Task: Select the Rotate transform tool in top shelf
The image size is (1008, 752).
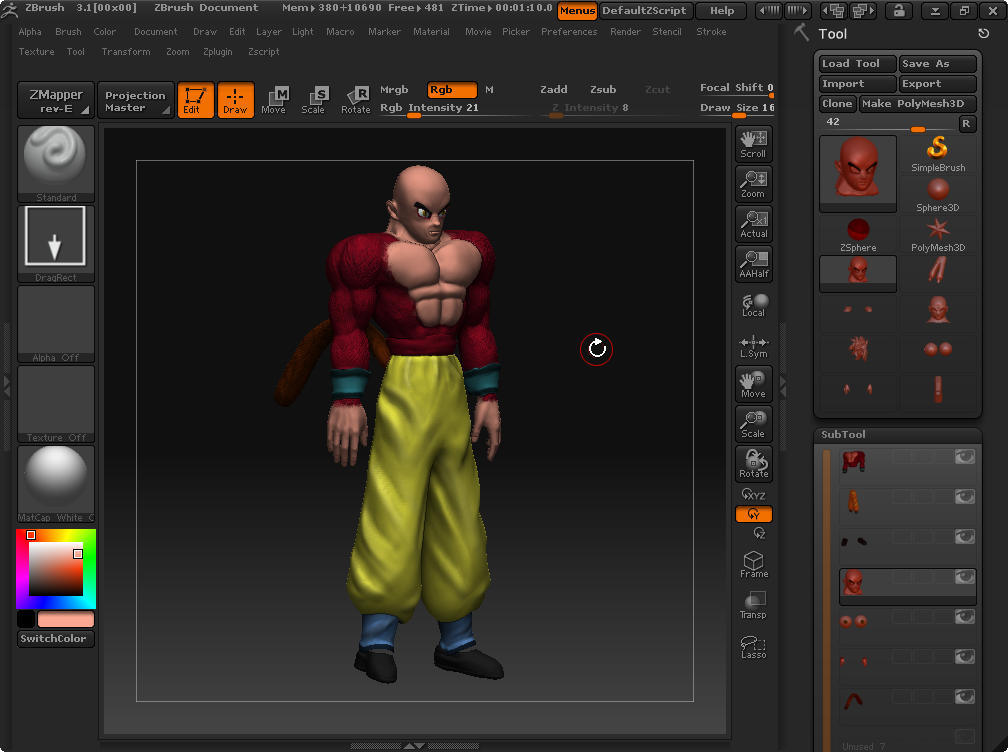Action: tap(356, 100)
